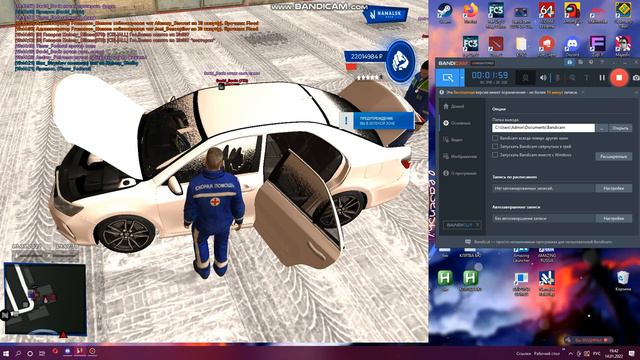Open the Bandicam Home tab
Screen dimensions: 640x360
click(x=454, y=106)
